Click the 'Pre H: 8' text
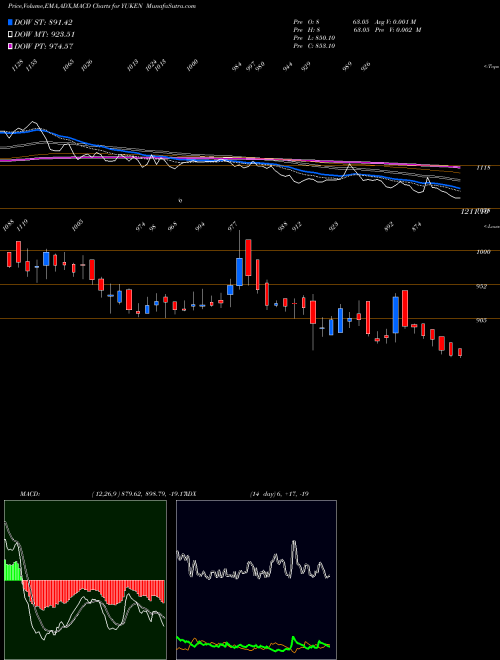500x660 pixels. point(308,29)
